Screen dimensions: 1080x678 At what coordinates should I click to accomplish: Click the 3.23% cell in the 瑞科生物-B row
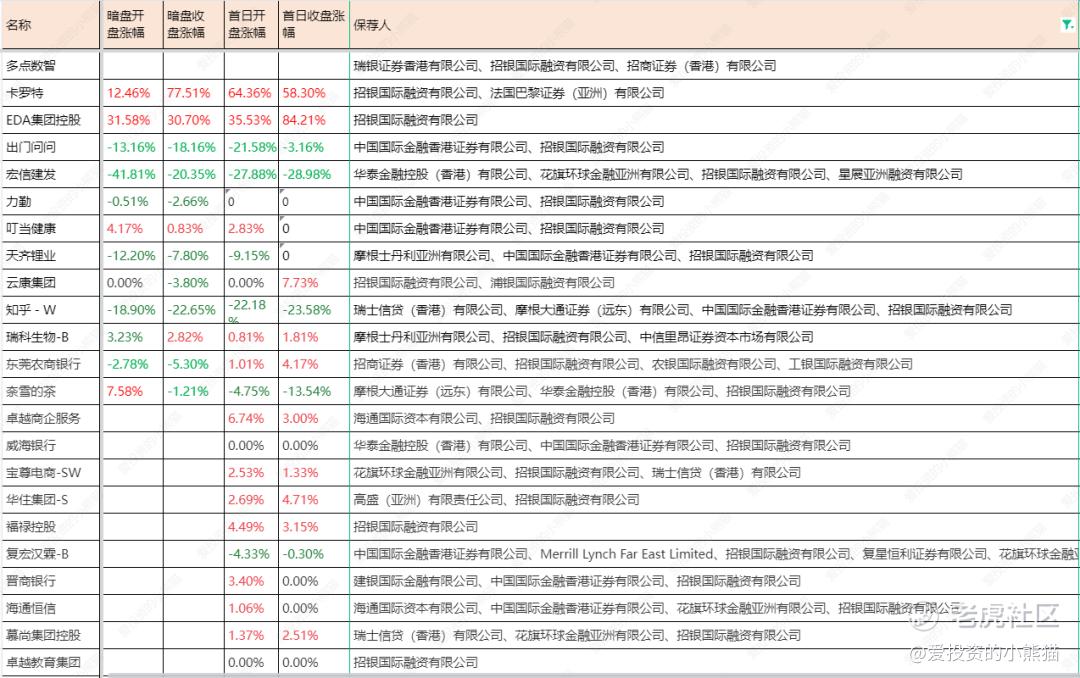(132, 337)
